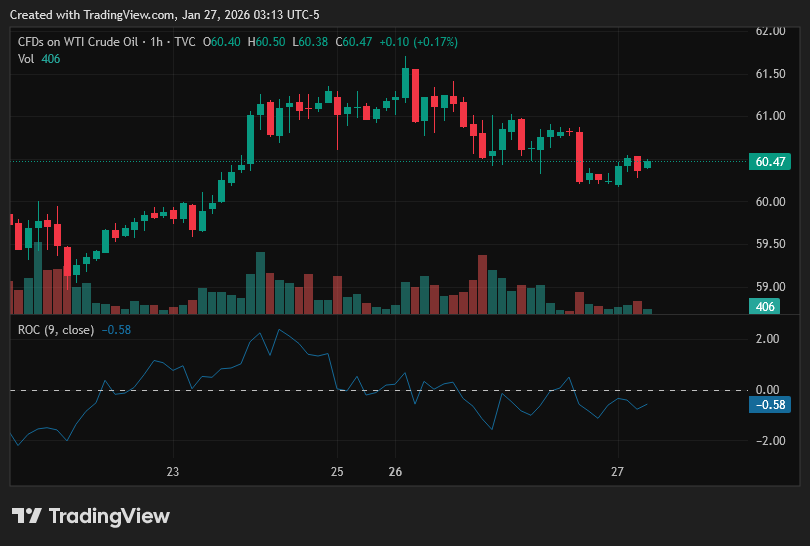Select the date label 23 on time axis
Viewport: 810px width, 546px height.
[173, 472]
